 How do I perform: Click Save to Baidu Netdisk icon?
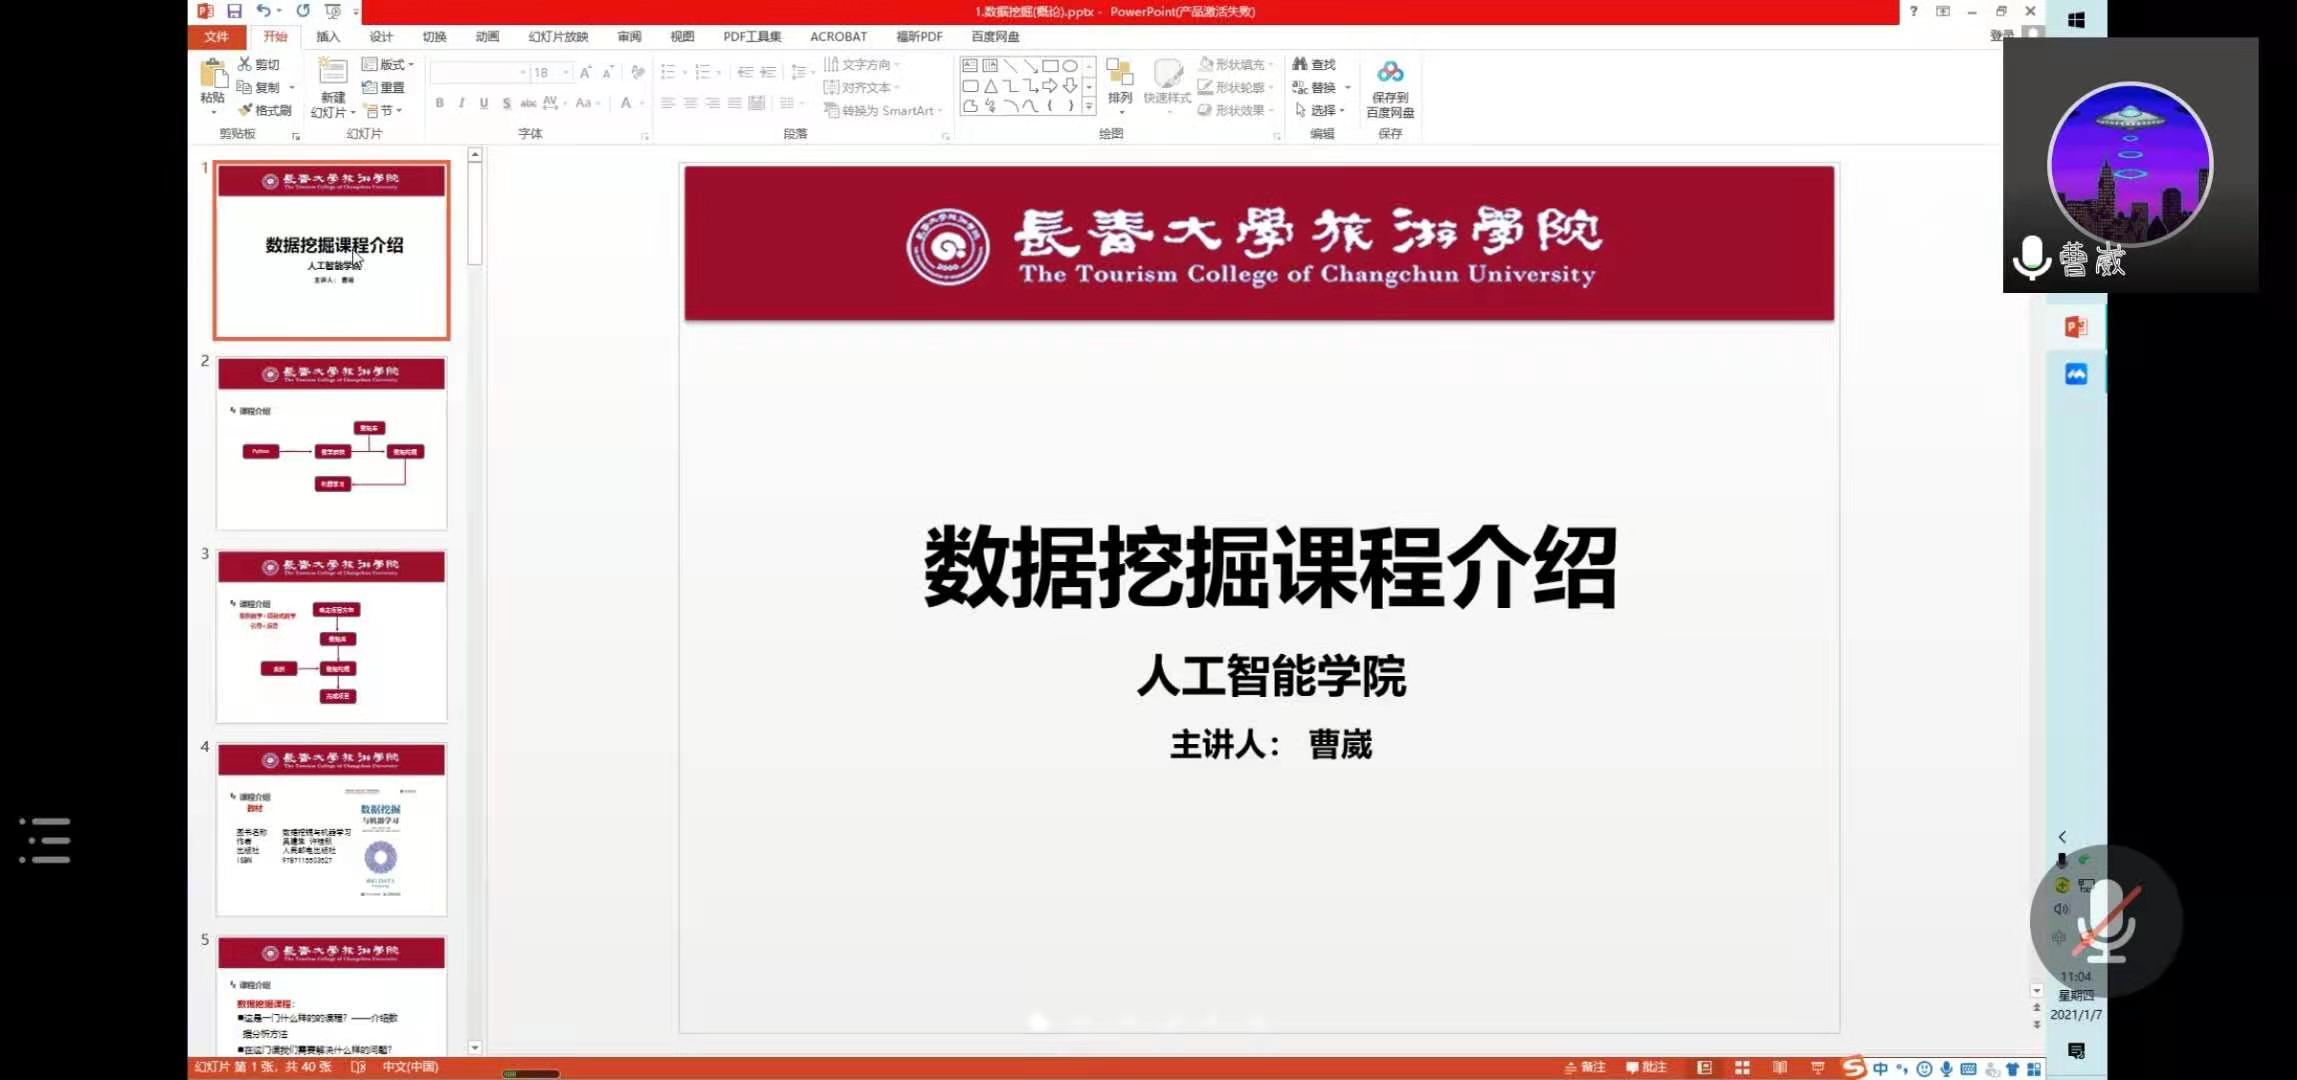point(1390,73)
